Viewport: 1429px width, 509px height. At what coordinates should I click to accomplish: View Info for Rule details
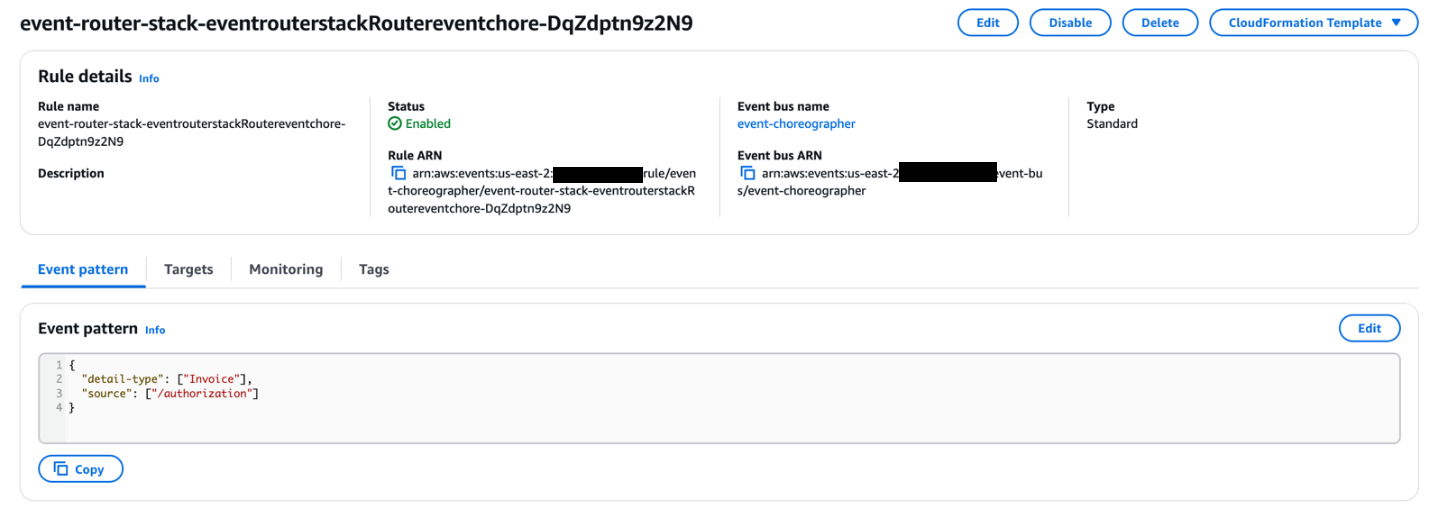click(x=149, y=78)
